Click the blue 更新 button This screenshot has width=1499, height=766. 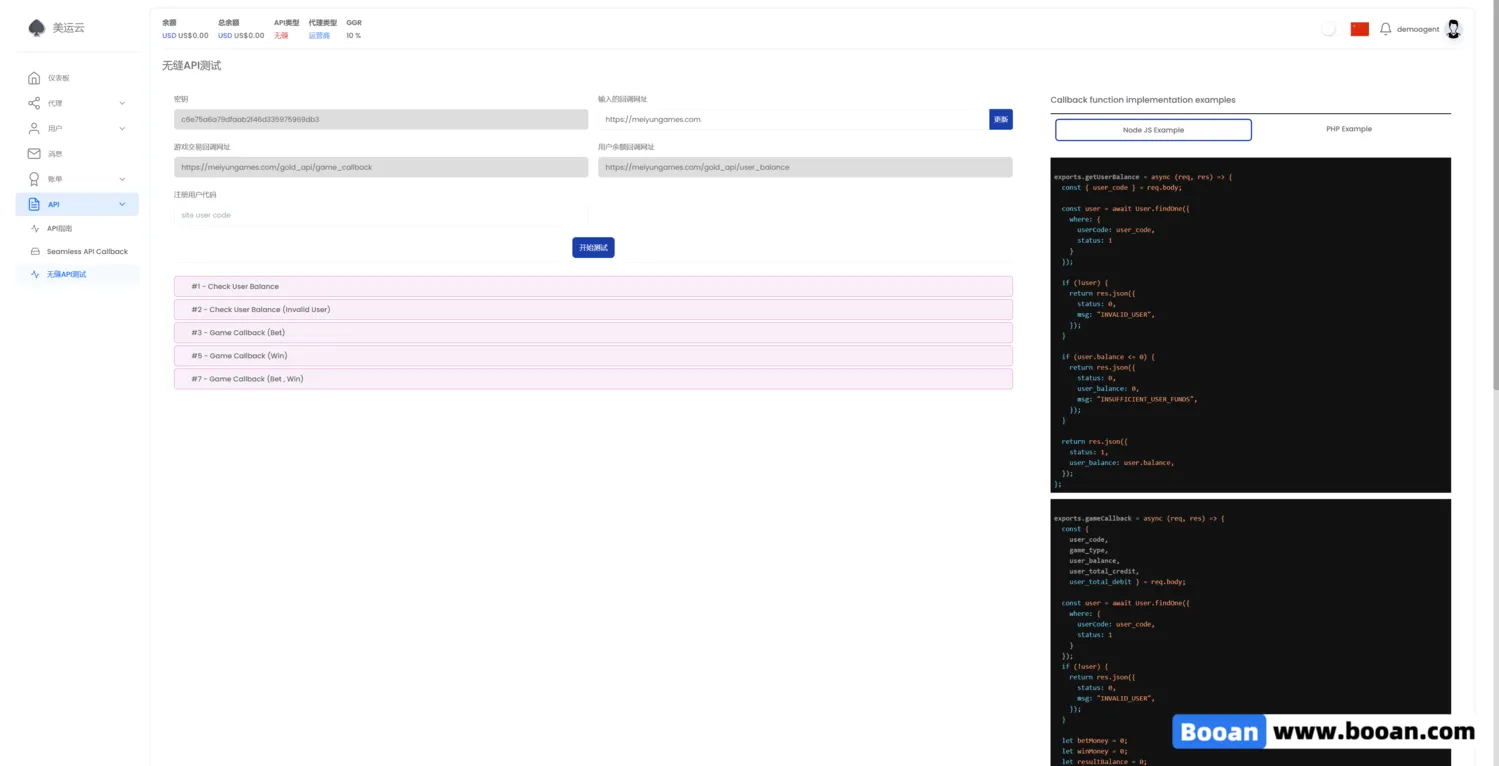tap(1000, 119)
